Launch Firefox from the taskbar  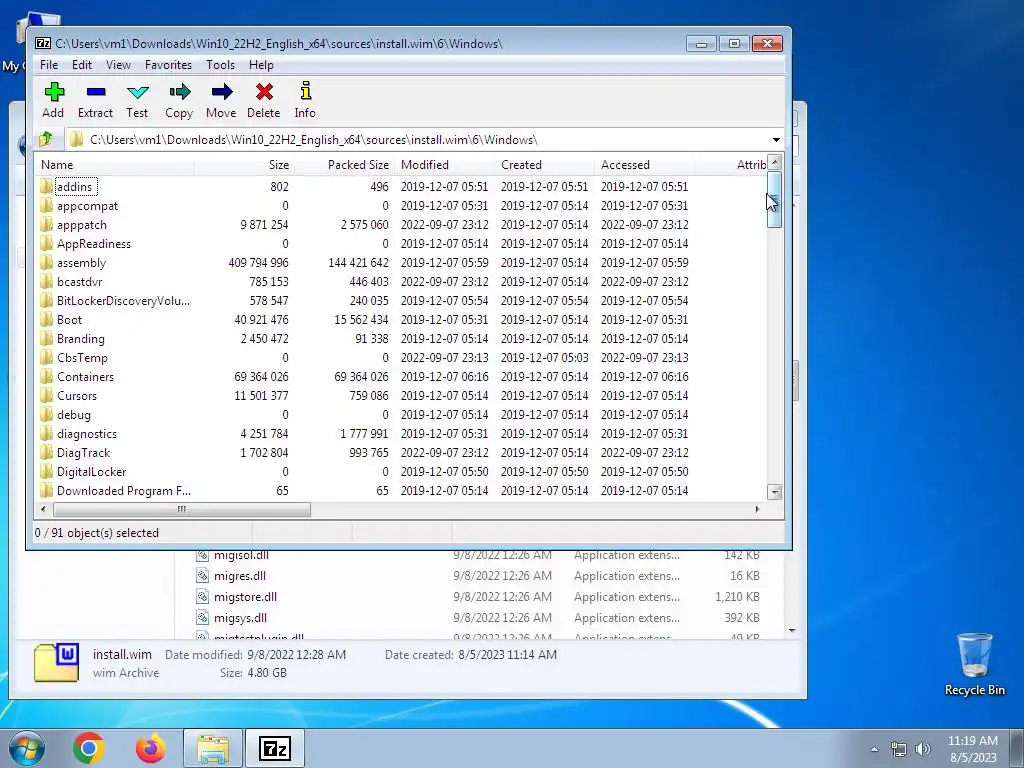click(151, 748)
